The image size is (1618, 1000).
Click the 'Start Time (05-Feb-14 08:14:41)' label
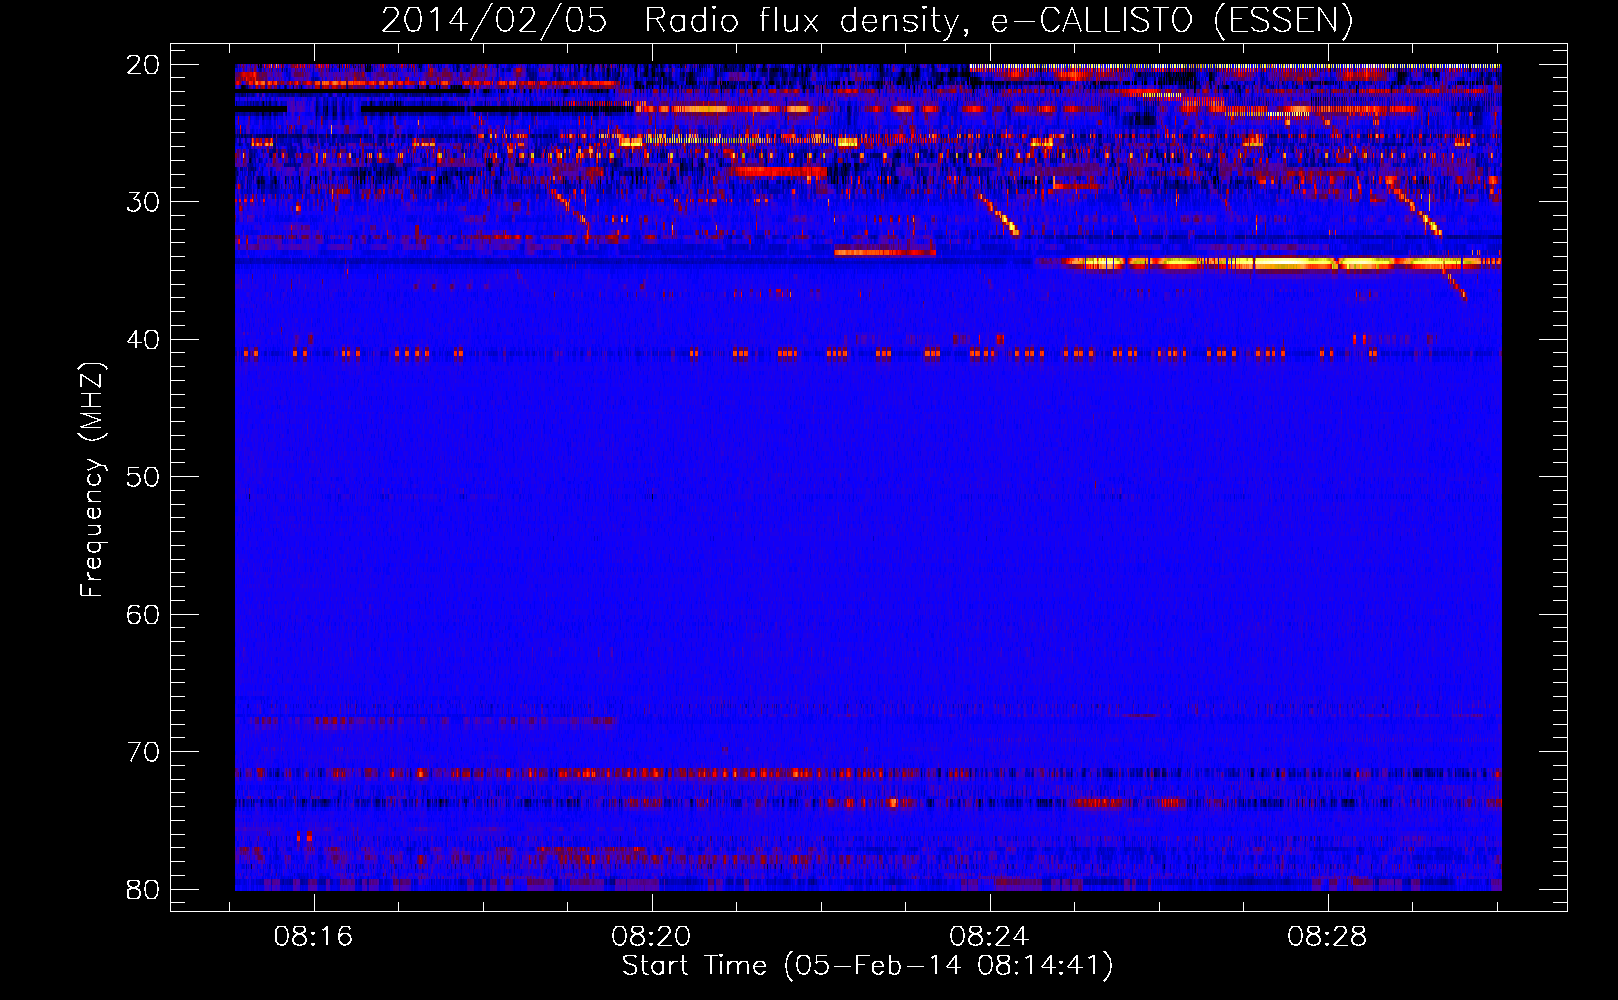click(x=867, y=966)
